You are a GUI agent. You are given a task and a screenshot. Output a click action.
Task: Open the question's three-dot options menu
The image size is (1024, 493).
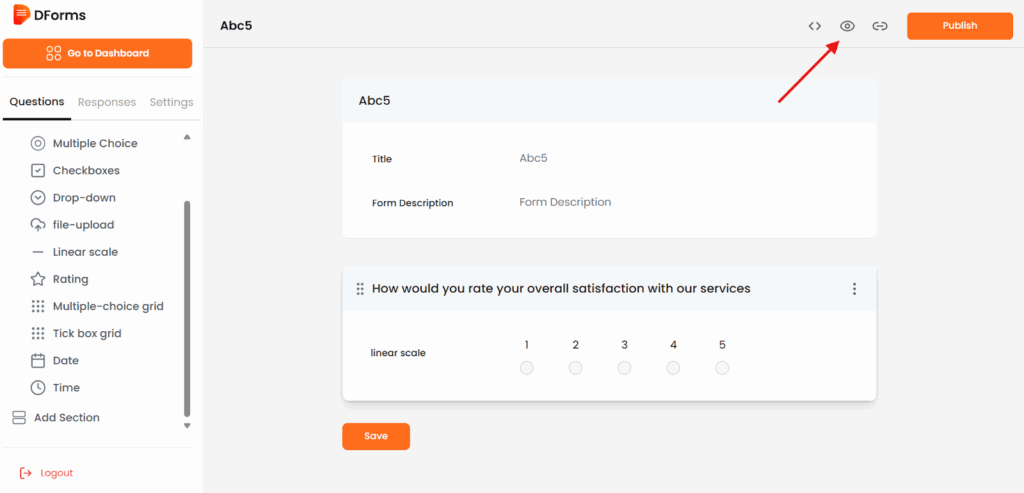point(854,289)
